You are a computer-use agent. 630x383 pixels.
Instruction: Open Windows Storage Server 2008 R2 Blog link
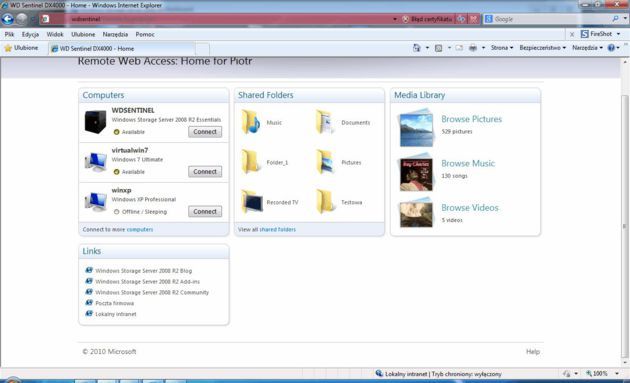(x=143, y=271)
